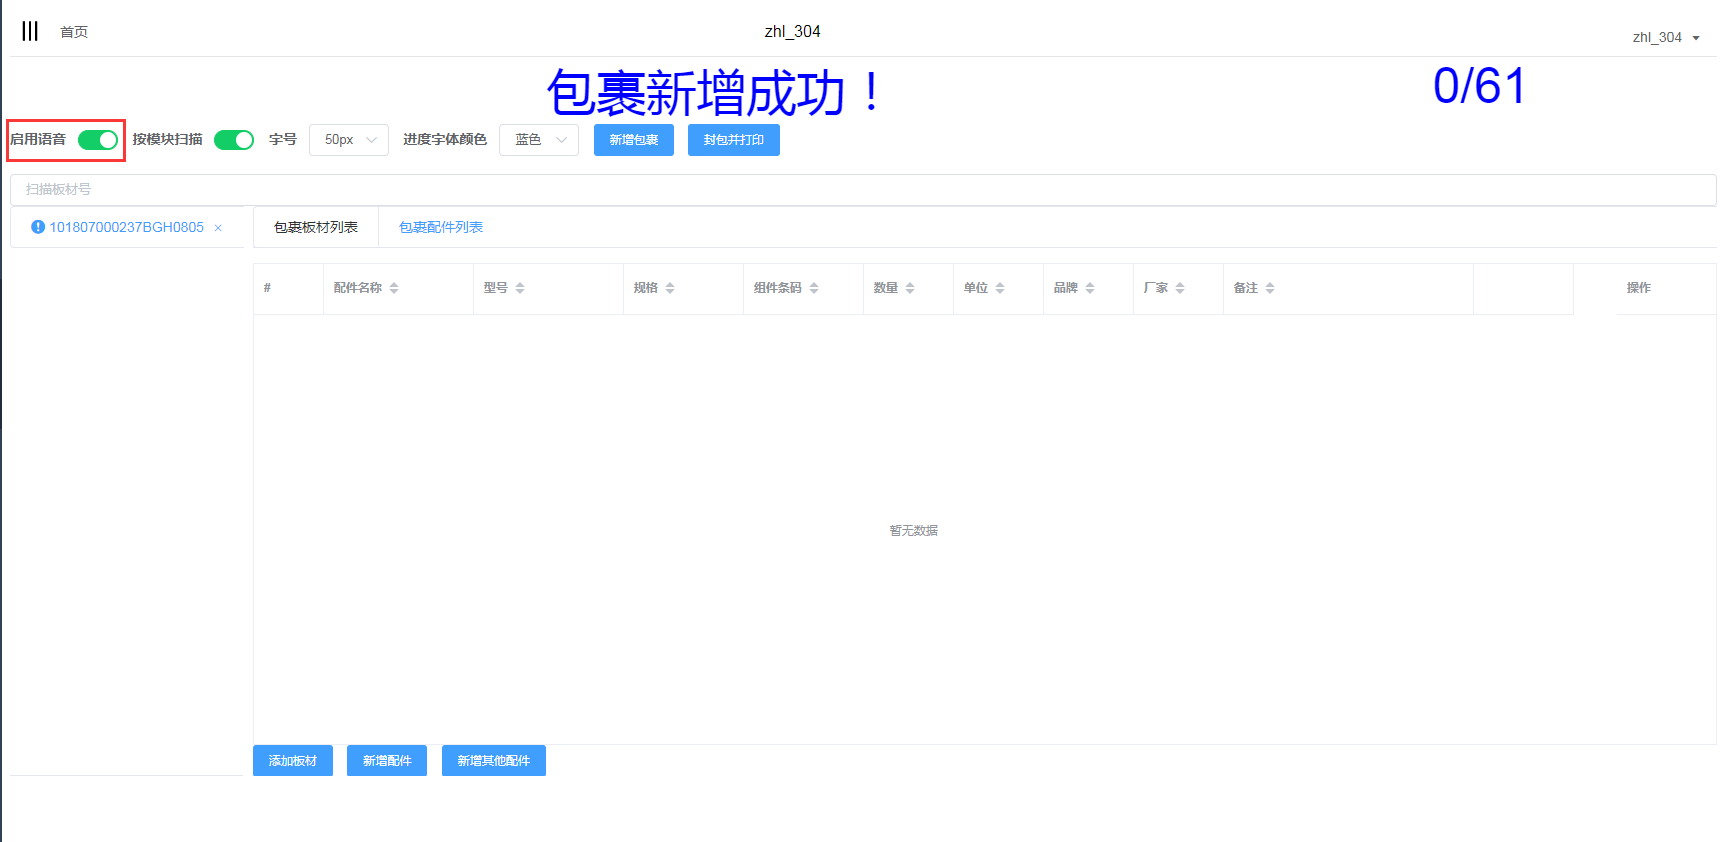
Task: Sort by 组件条码 column arrows
Action: (814, 288)
